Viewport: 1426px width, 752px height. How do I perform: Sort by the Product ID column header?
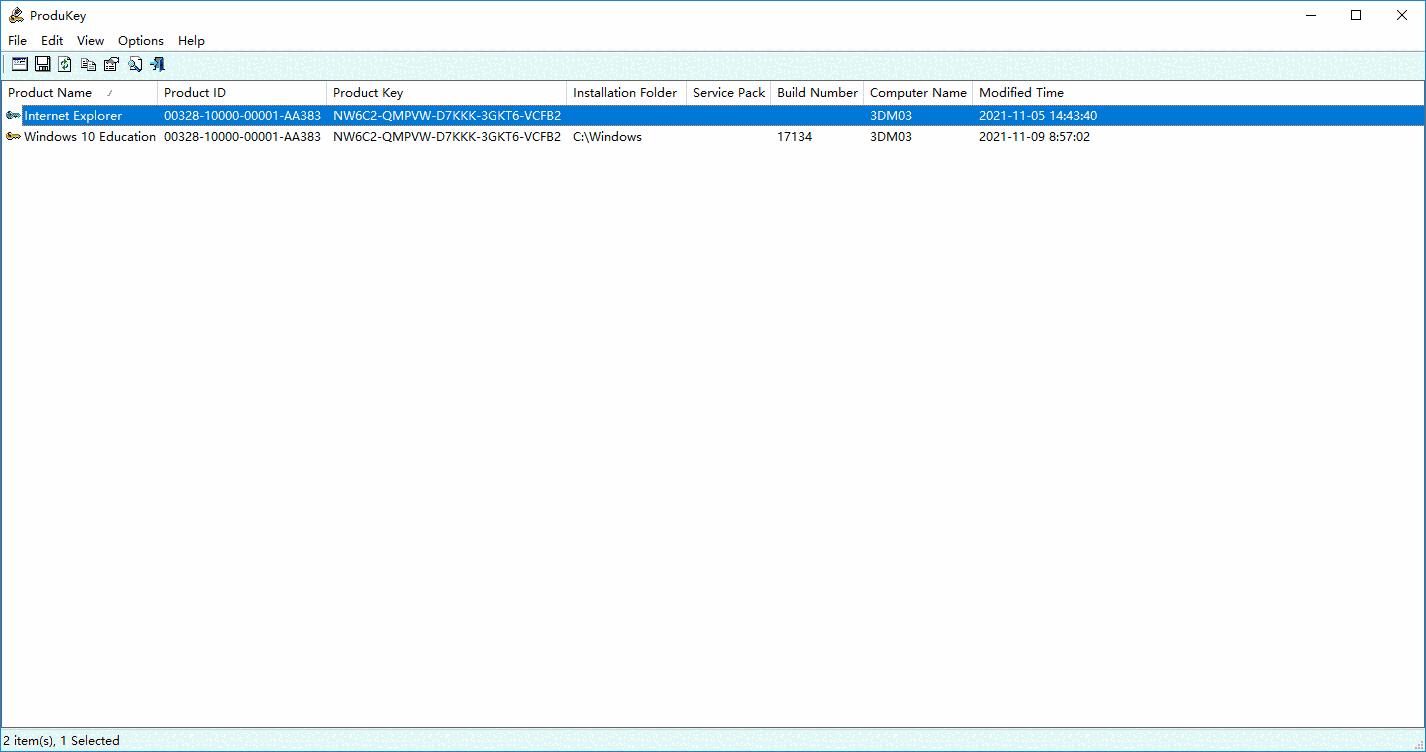[243, 93]
